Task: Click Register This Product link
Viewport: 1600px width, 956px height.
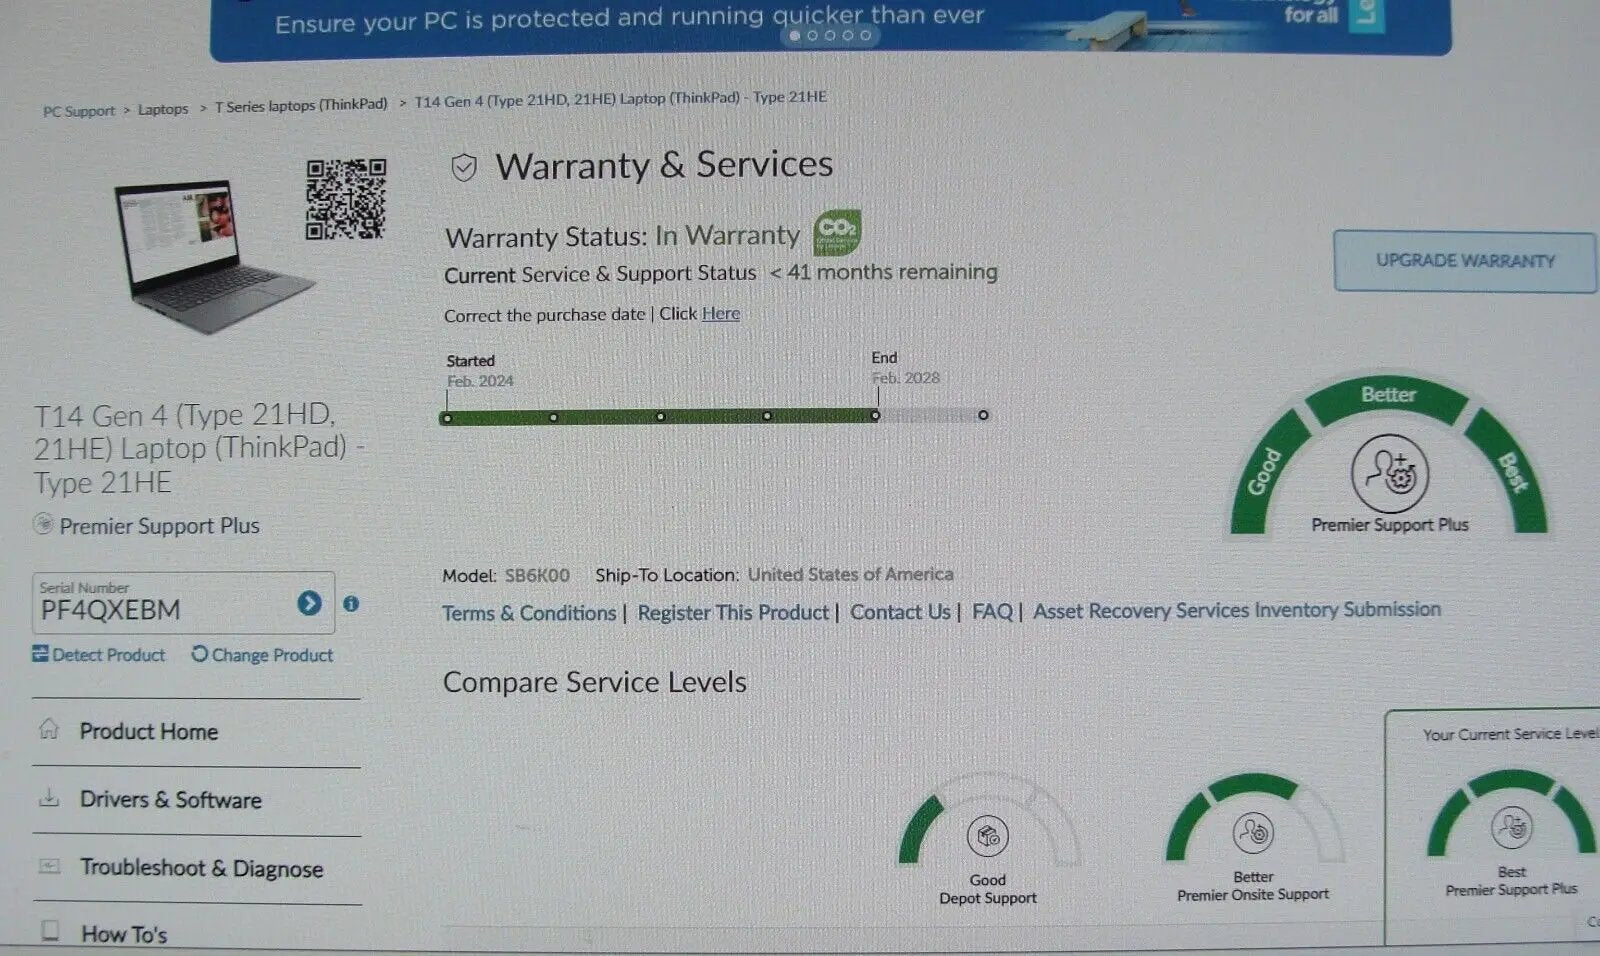Action: click(733, 612)
